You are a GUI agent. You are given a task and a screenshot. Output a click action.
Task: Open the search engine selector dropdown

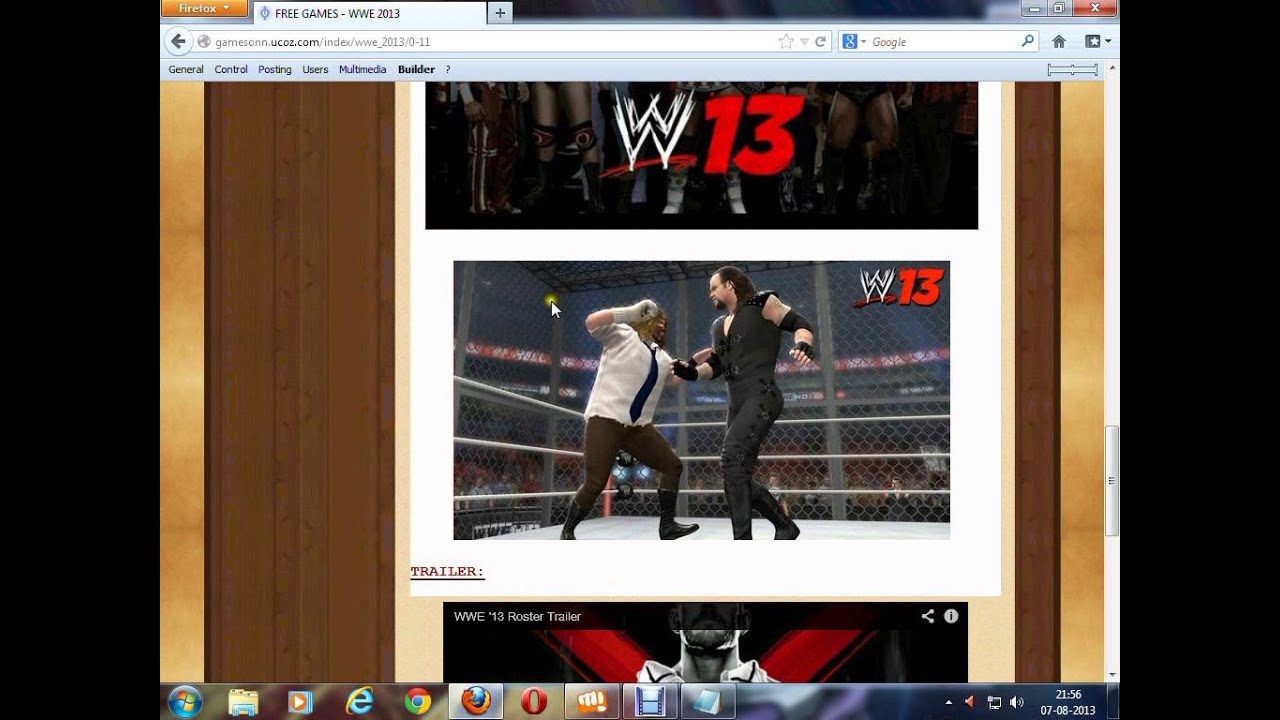(852, 41)
